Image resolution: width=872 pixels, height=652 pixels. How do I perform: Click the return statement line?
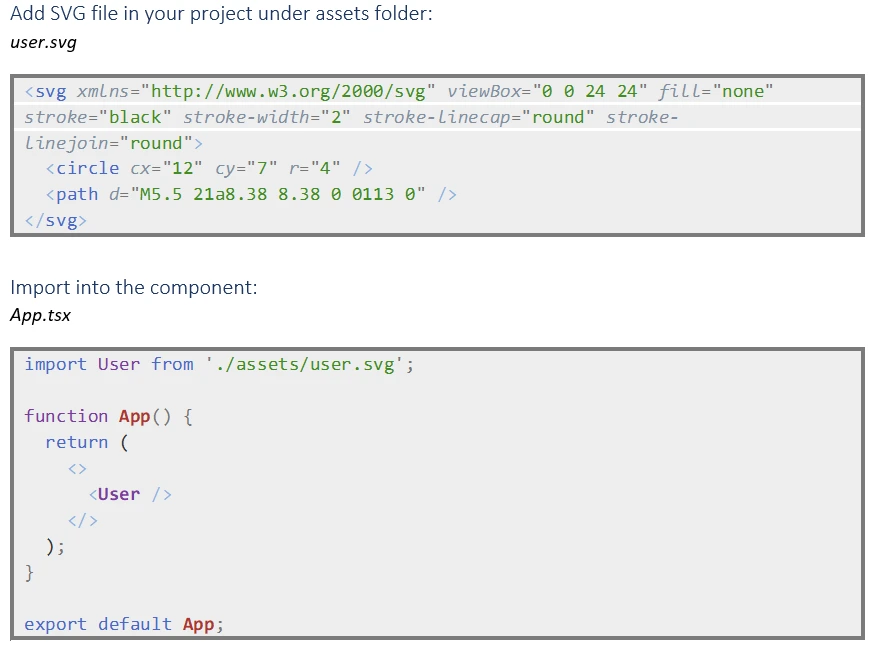coord(87,442)
